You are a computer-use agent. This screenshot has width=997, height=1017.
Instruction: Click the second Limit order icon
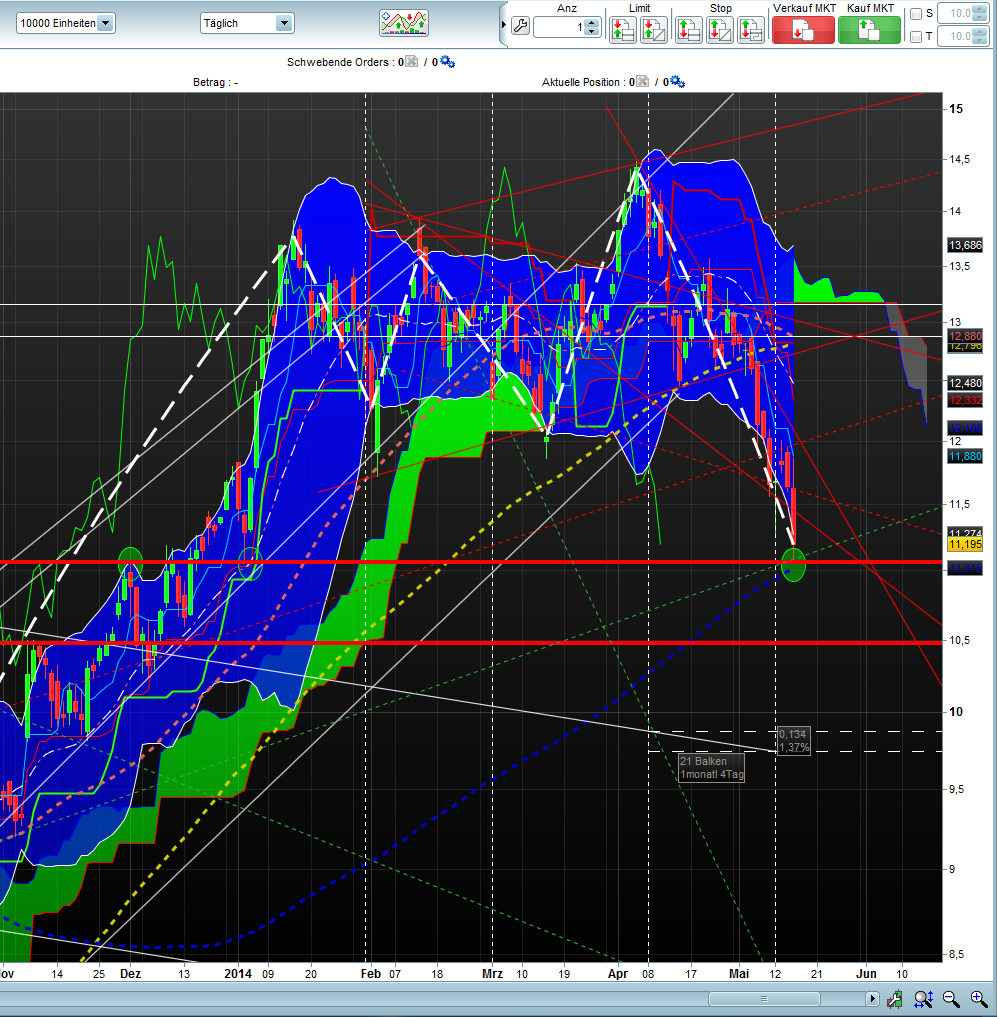coord(652,28)
